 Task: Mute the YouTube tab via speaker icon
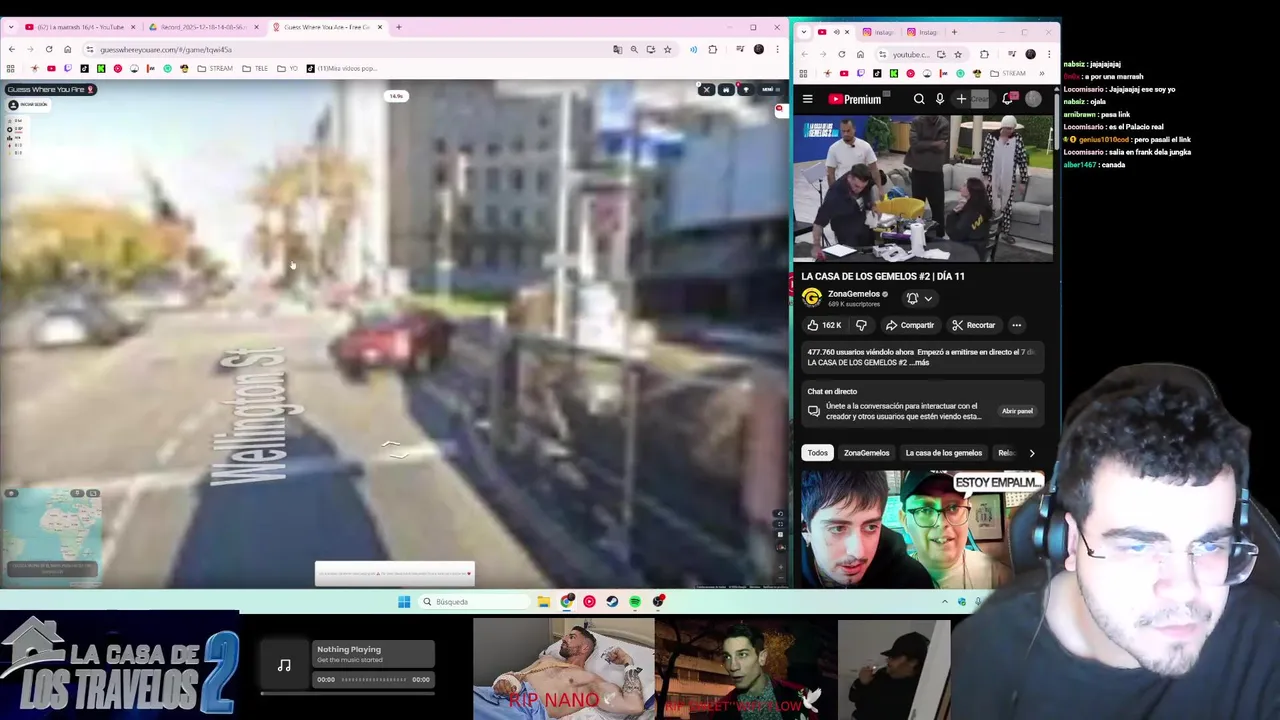[836, 32]
